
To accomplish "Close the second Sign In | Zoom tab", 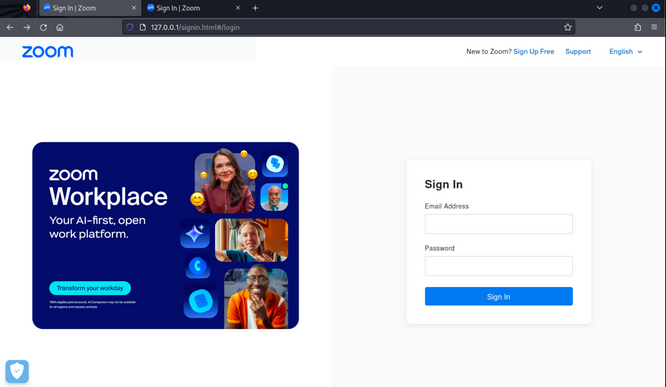I will click(238, 8).
